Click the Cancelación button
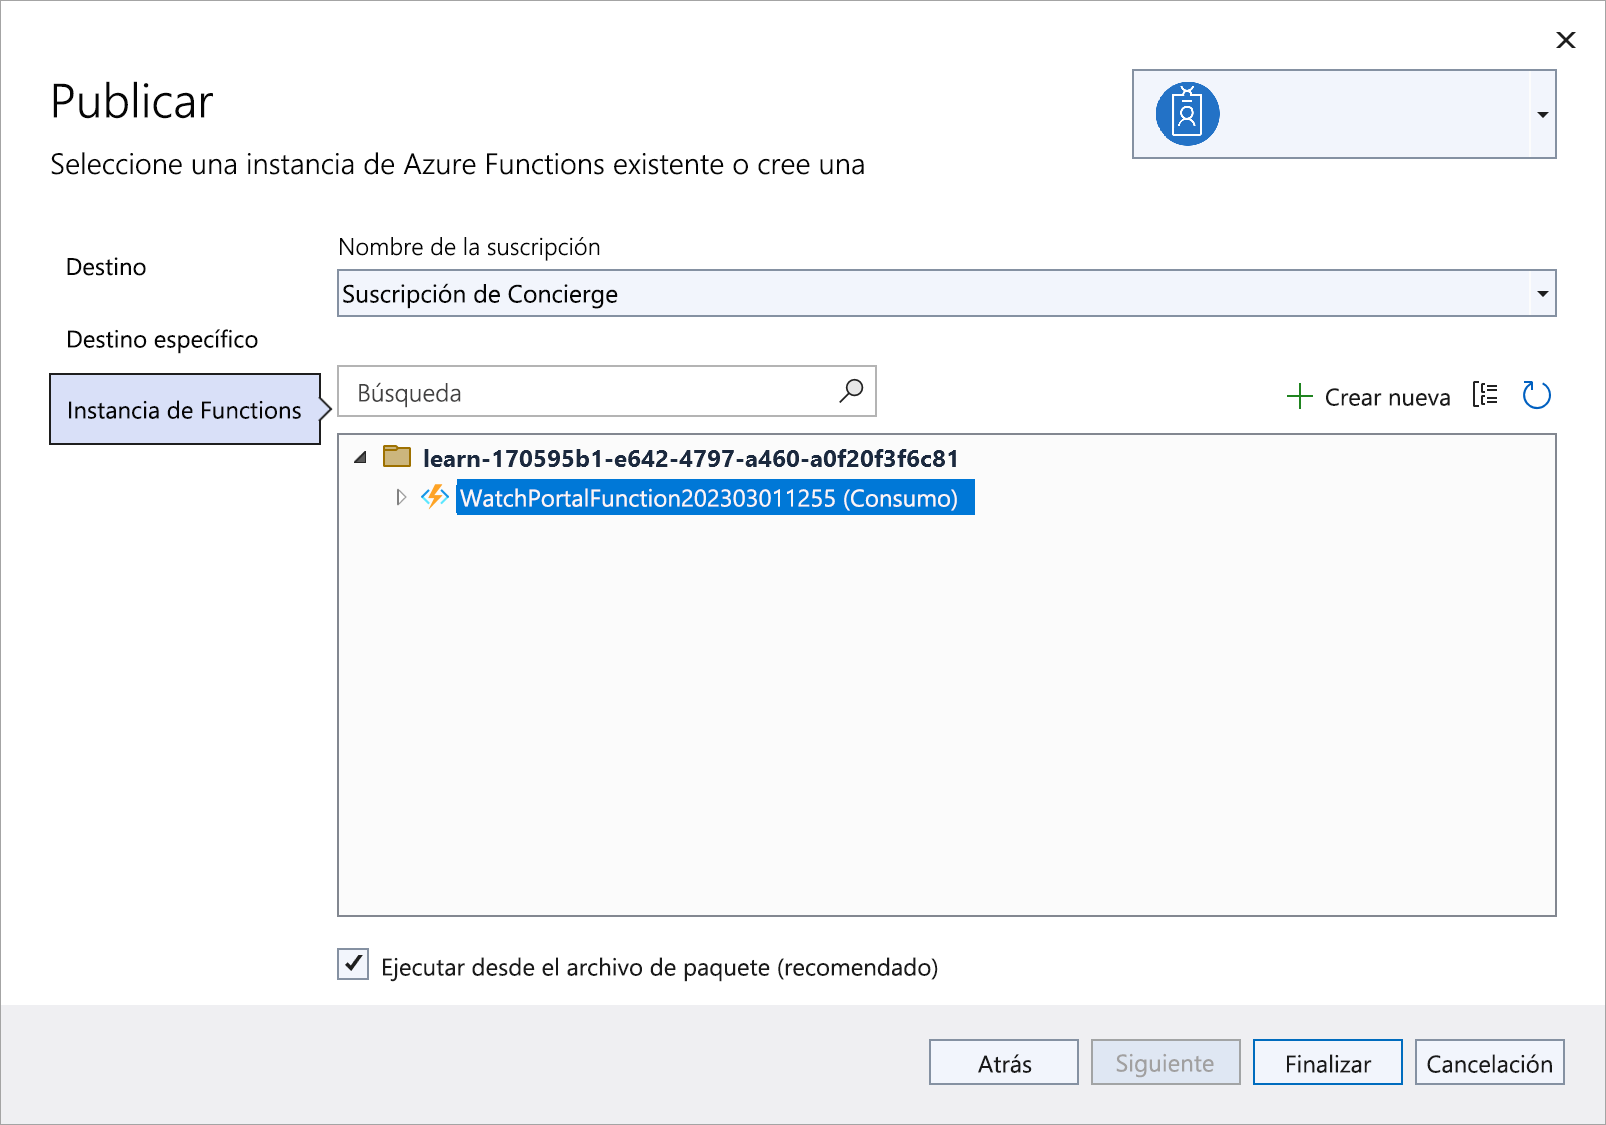Screen dimensions: 1606x1125 [x=1490, y=1062]
